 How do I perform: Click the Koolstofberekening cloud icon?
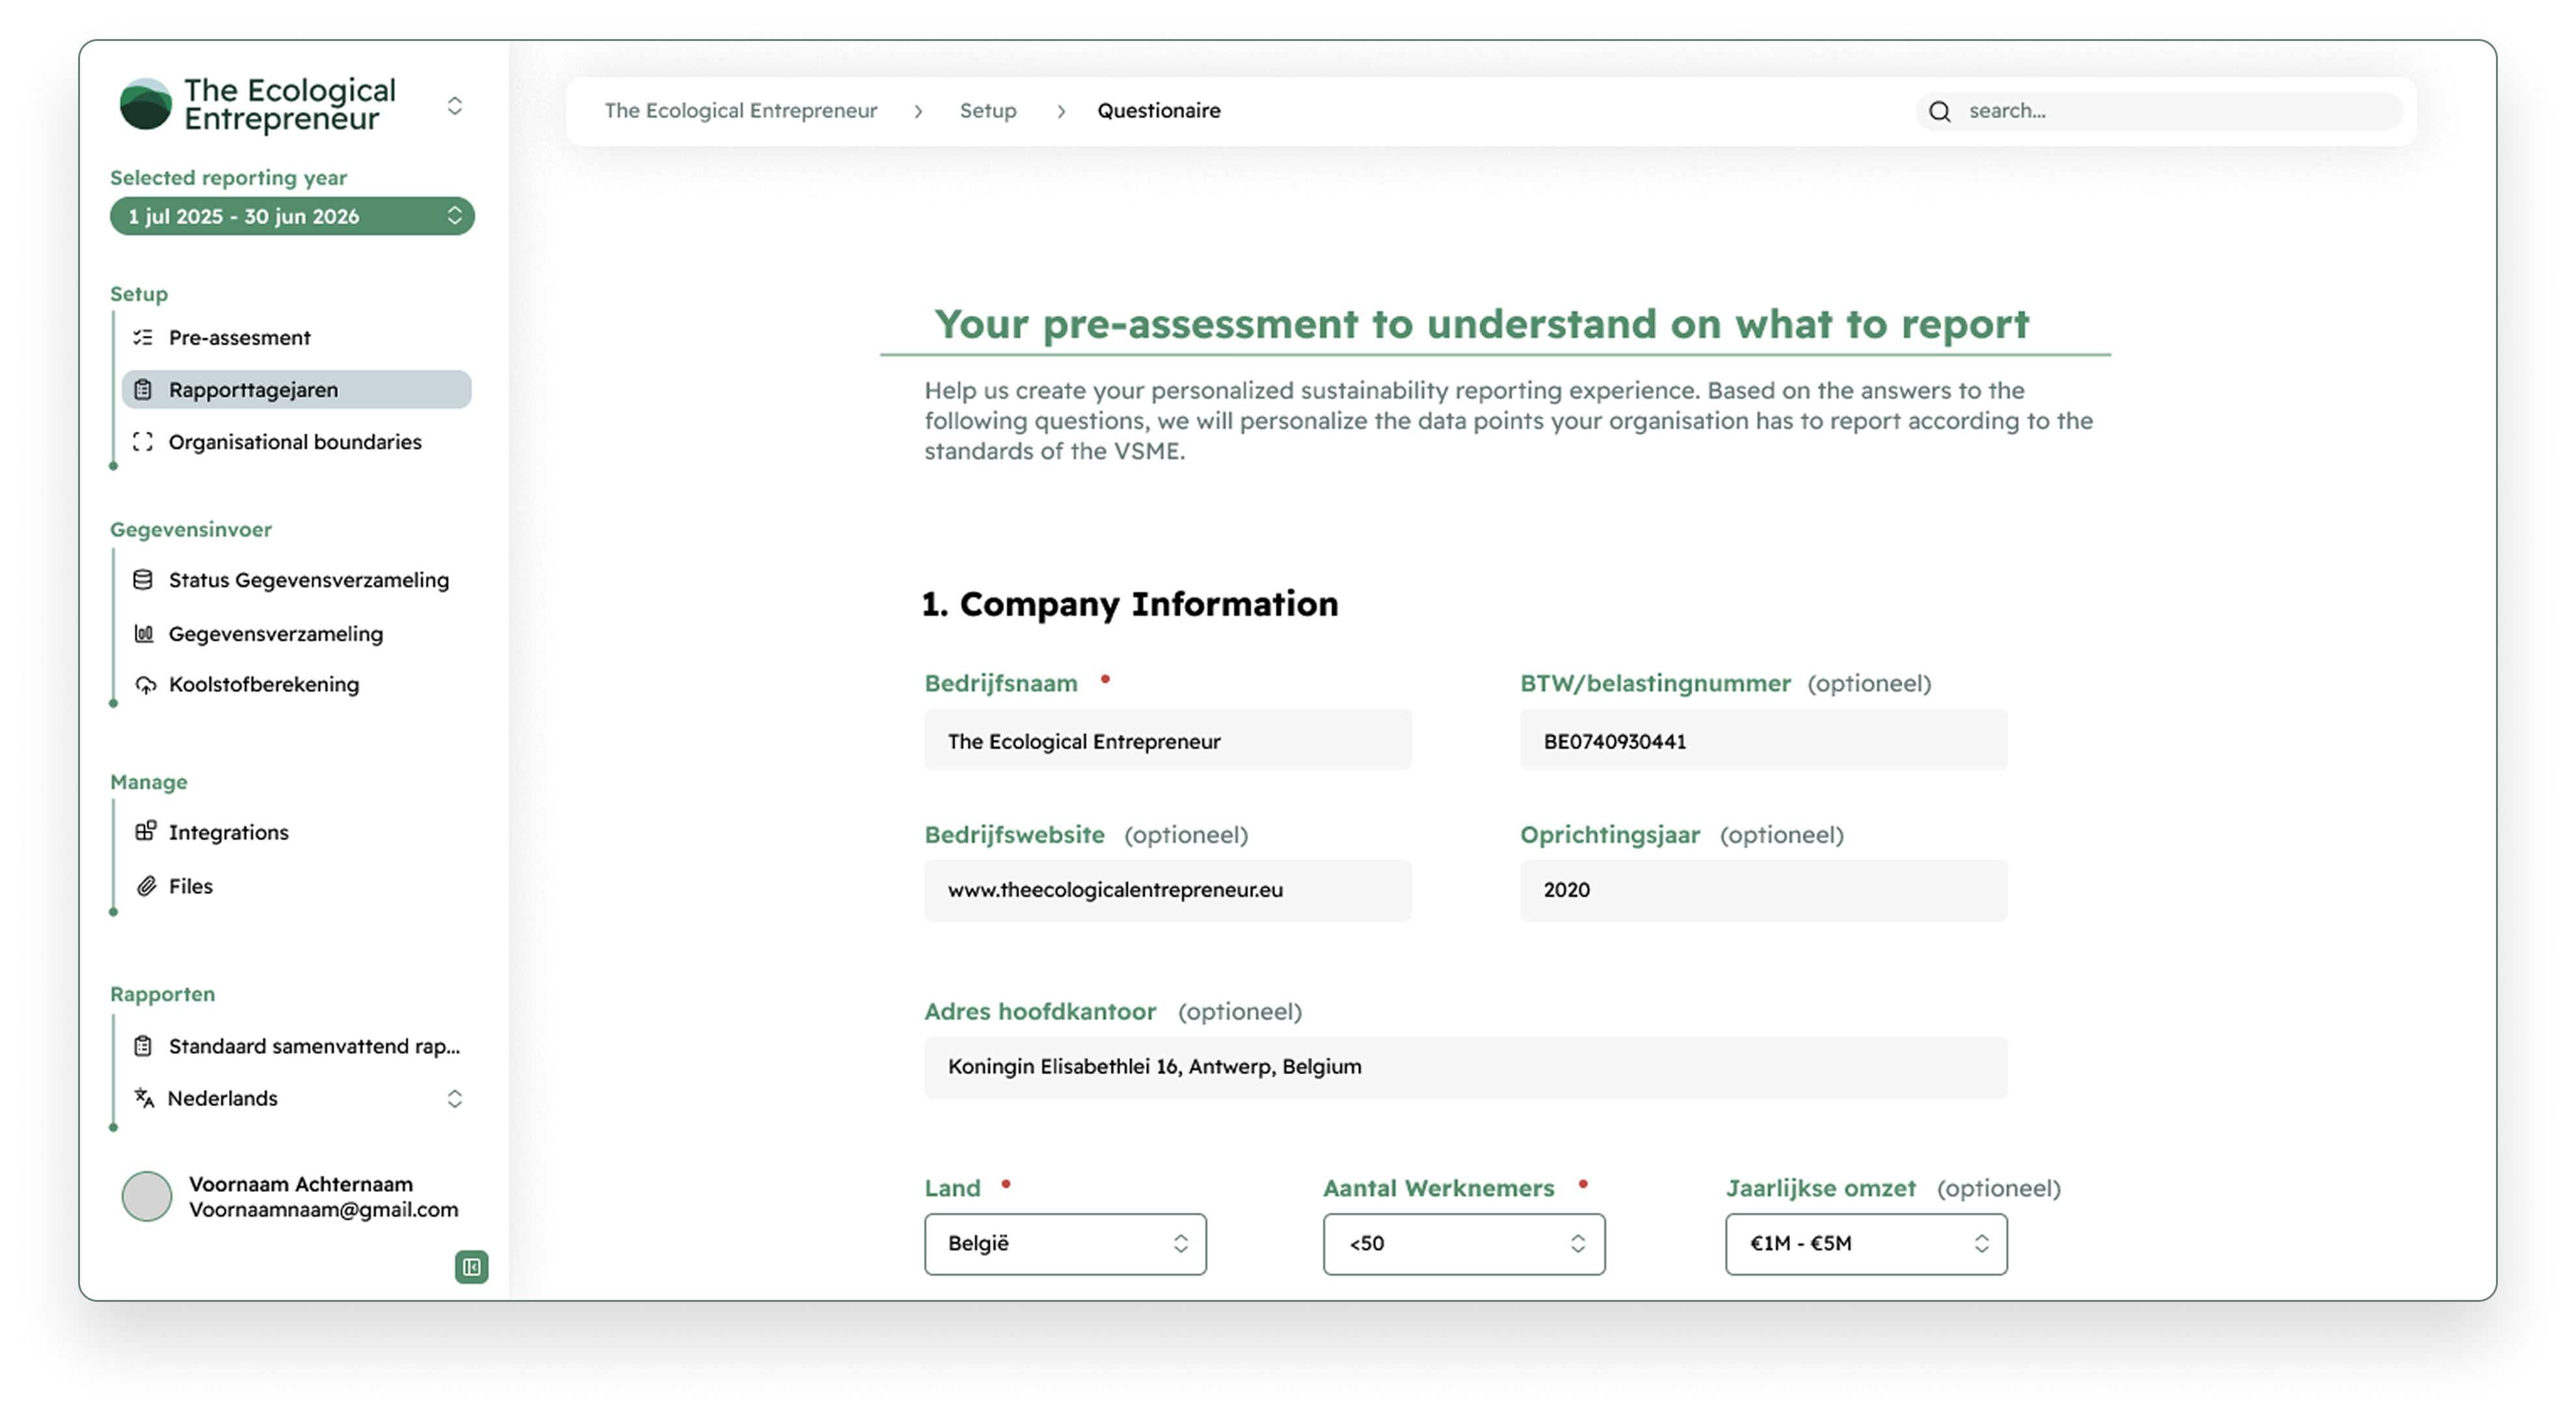pos(145,685)
